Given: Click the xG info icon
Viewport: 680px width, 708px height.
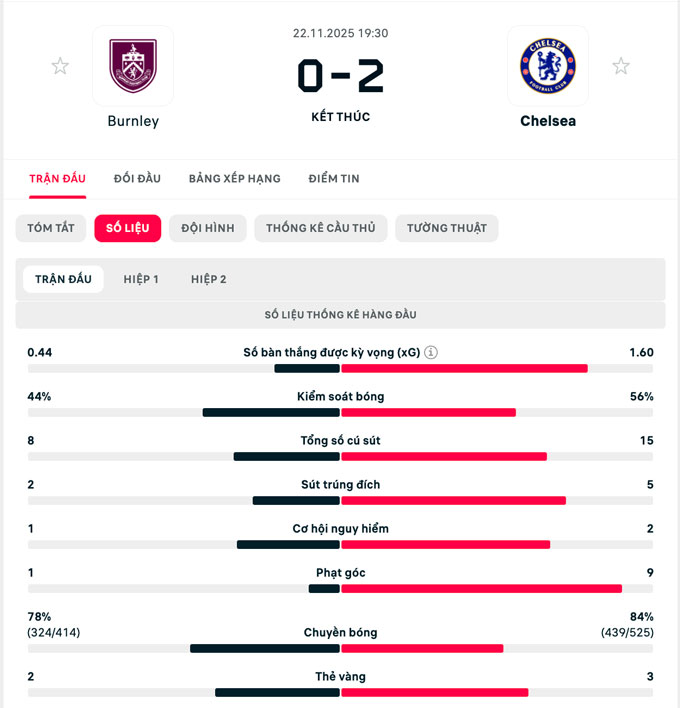Looking at the screenshot, I should click(x=431, y=353).
